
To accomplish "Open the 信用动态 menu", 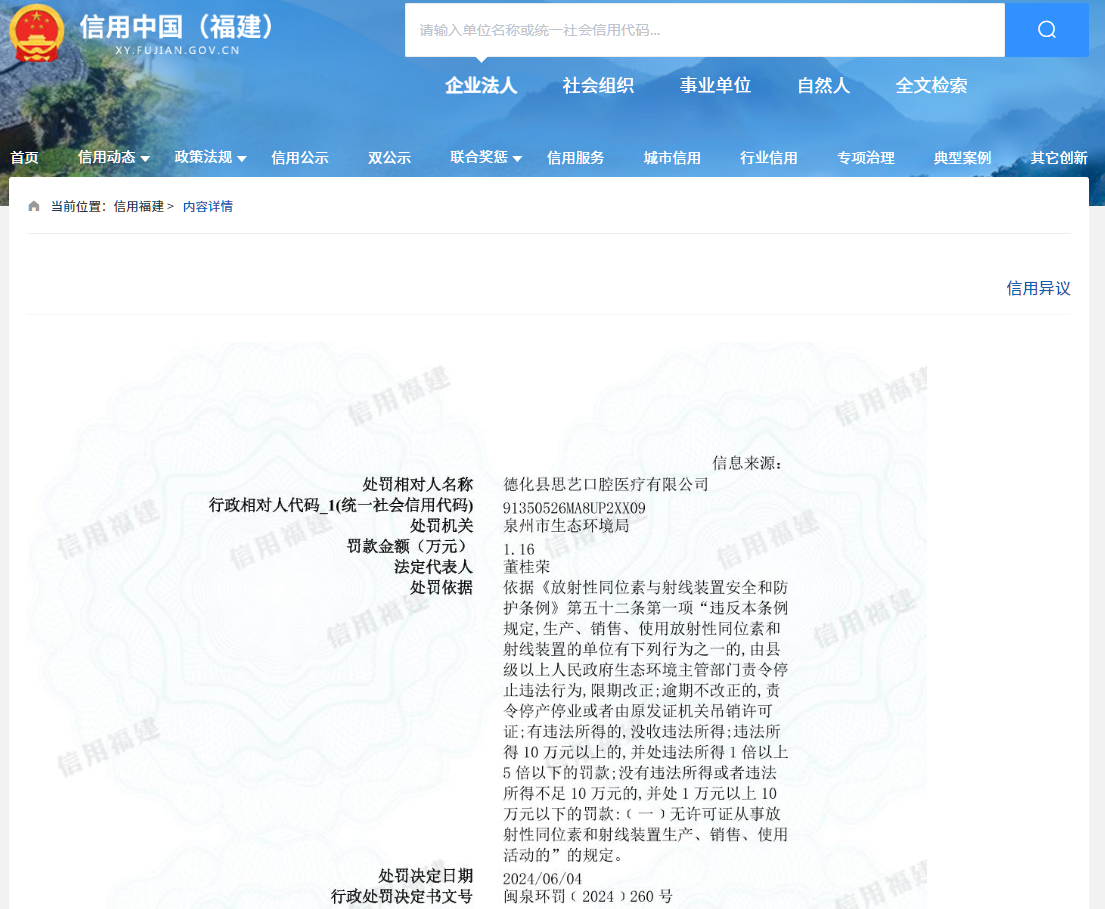I will (x=106, y=157).
